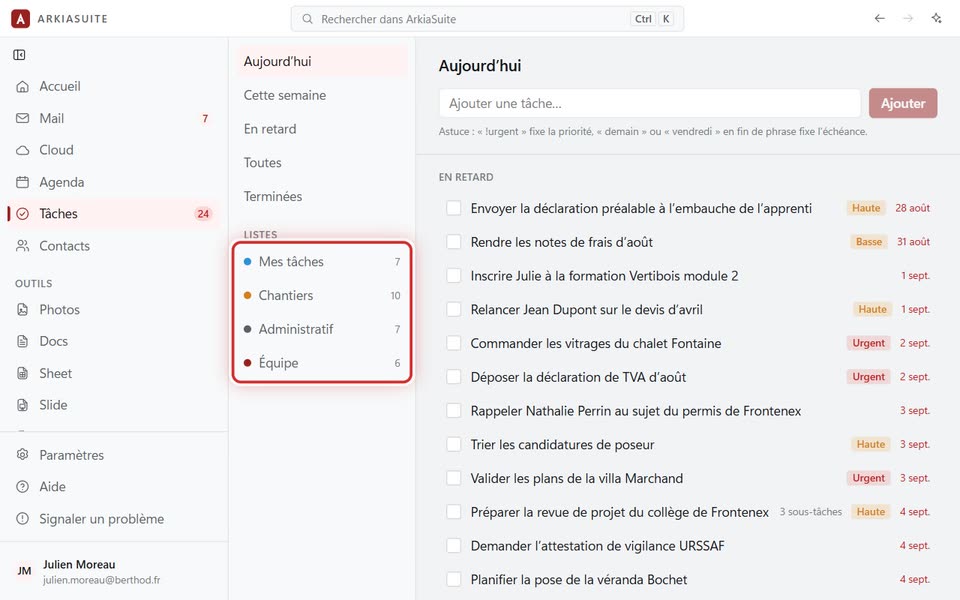Open the Cloud icon in sidebar
The image size is (960, 600).
pyautogui.click(x=23, y=150)
